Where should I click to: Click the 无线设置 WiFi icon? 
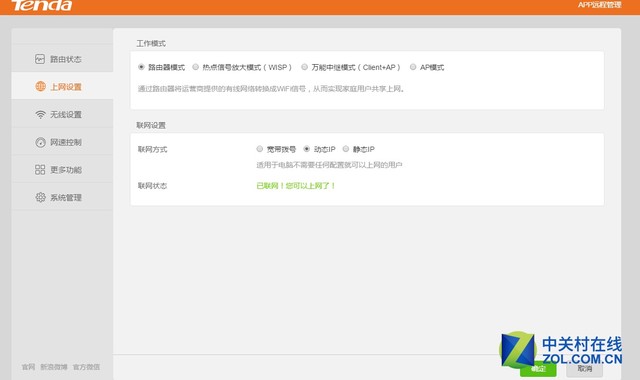[40, 115]
